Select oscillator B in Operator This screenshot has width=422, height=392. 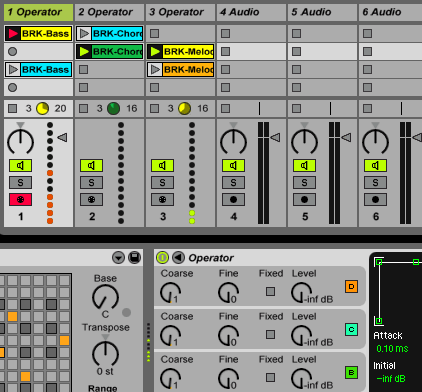(351, 372)
